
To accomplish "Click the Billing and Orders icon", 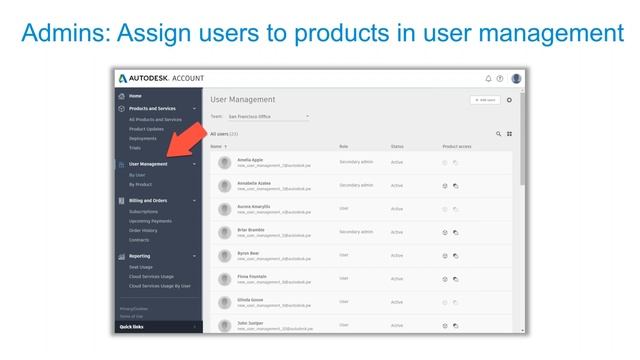I will (122, 201).
